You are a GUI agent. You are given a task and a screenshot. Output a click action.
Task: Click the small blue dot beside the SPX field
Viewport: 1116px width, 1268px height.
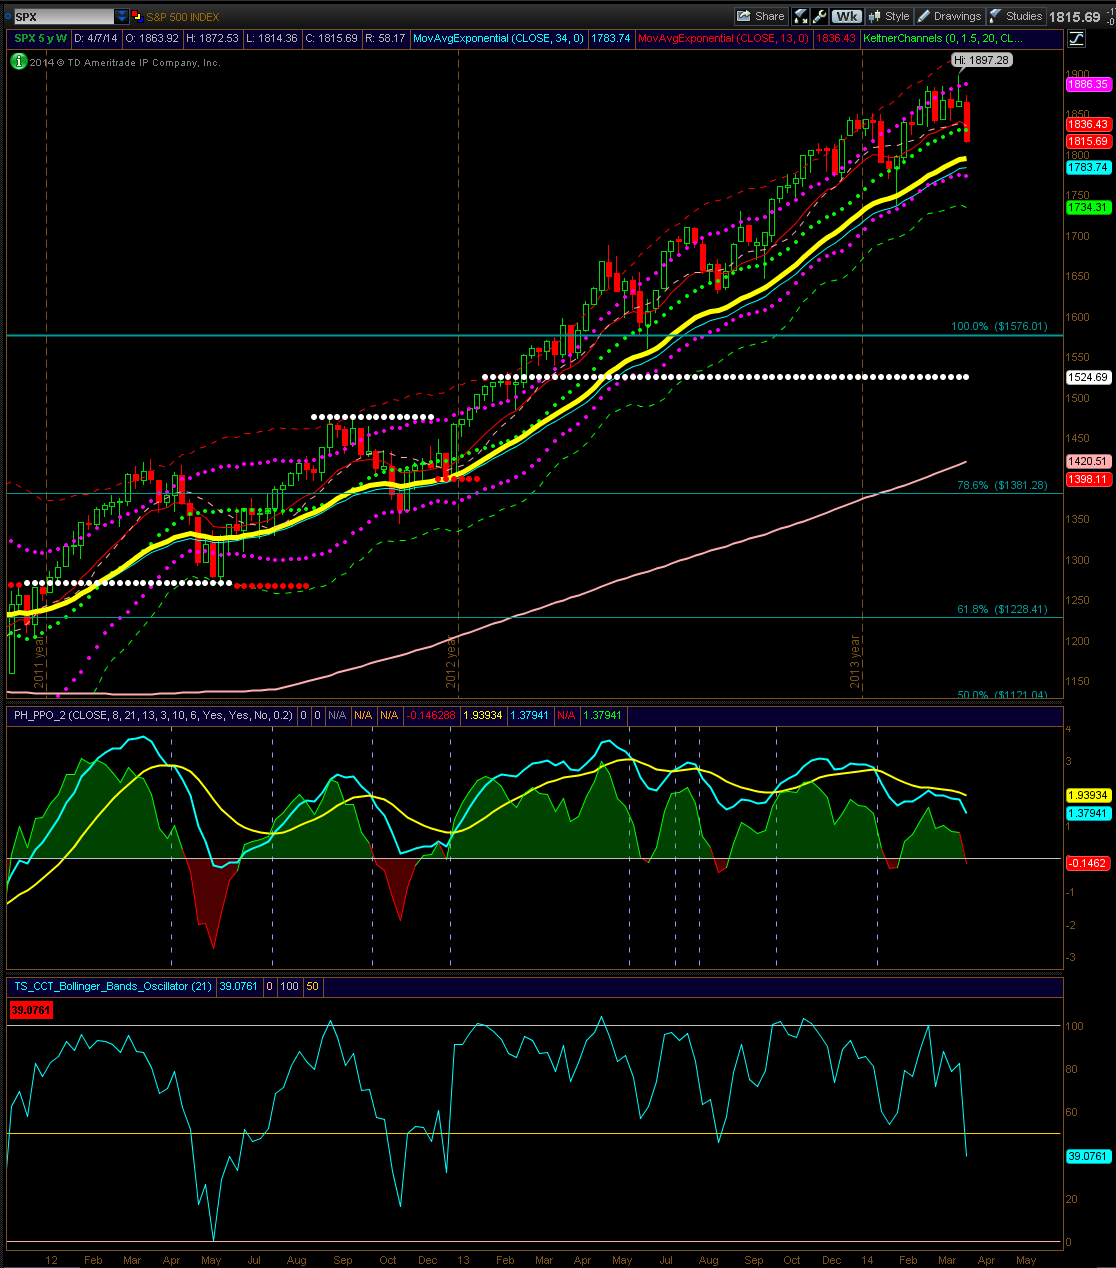(6, 17)
